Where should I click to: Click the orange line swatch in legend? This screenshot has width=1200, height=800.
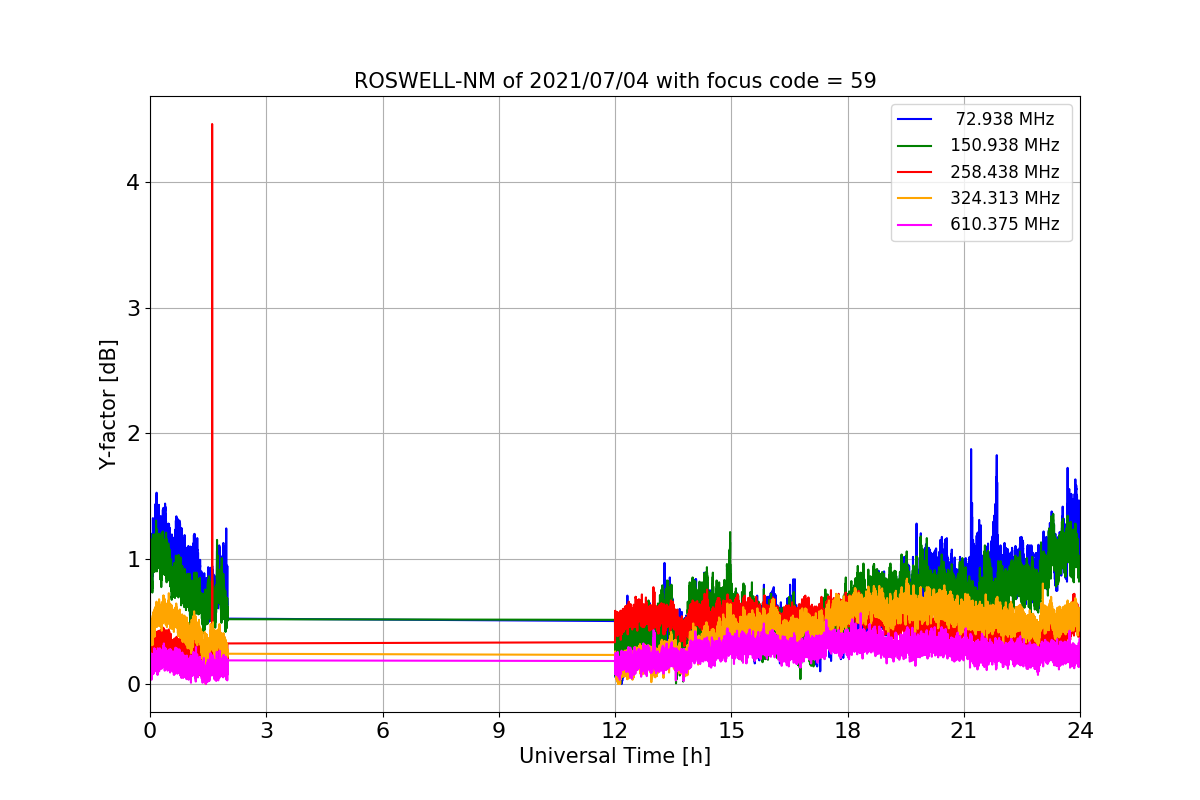915,198
